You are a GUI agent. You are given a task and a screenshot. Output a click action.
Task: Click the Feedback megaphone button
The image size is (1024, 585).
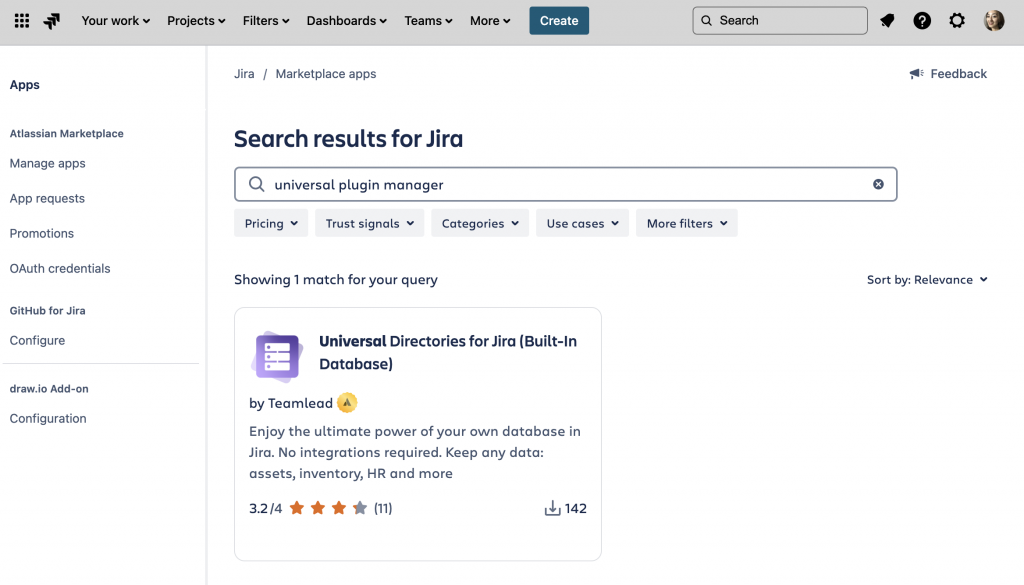(x=948, y=74)
